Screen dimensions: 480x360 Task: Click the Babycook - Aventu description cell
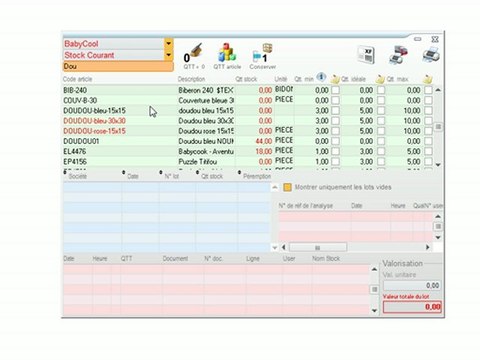point(206,151)
